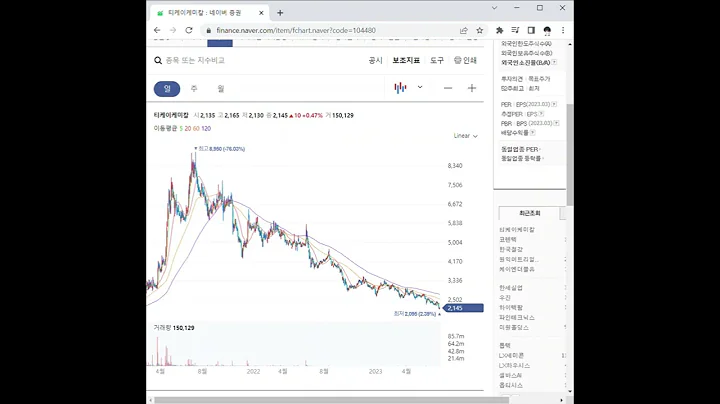This screenshot has height=404, width=720.
Task: Select the 일 daily chart period
Action: tap(167, 89)
